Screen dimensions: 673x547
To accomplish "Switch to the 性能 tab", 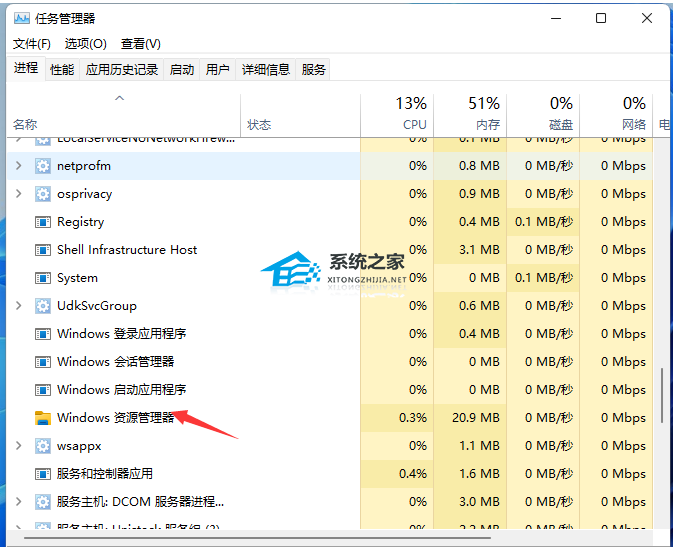I will [x=62, y=70].
